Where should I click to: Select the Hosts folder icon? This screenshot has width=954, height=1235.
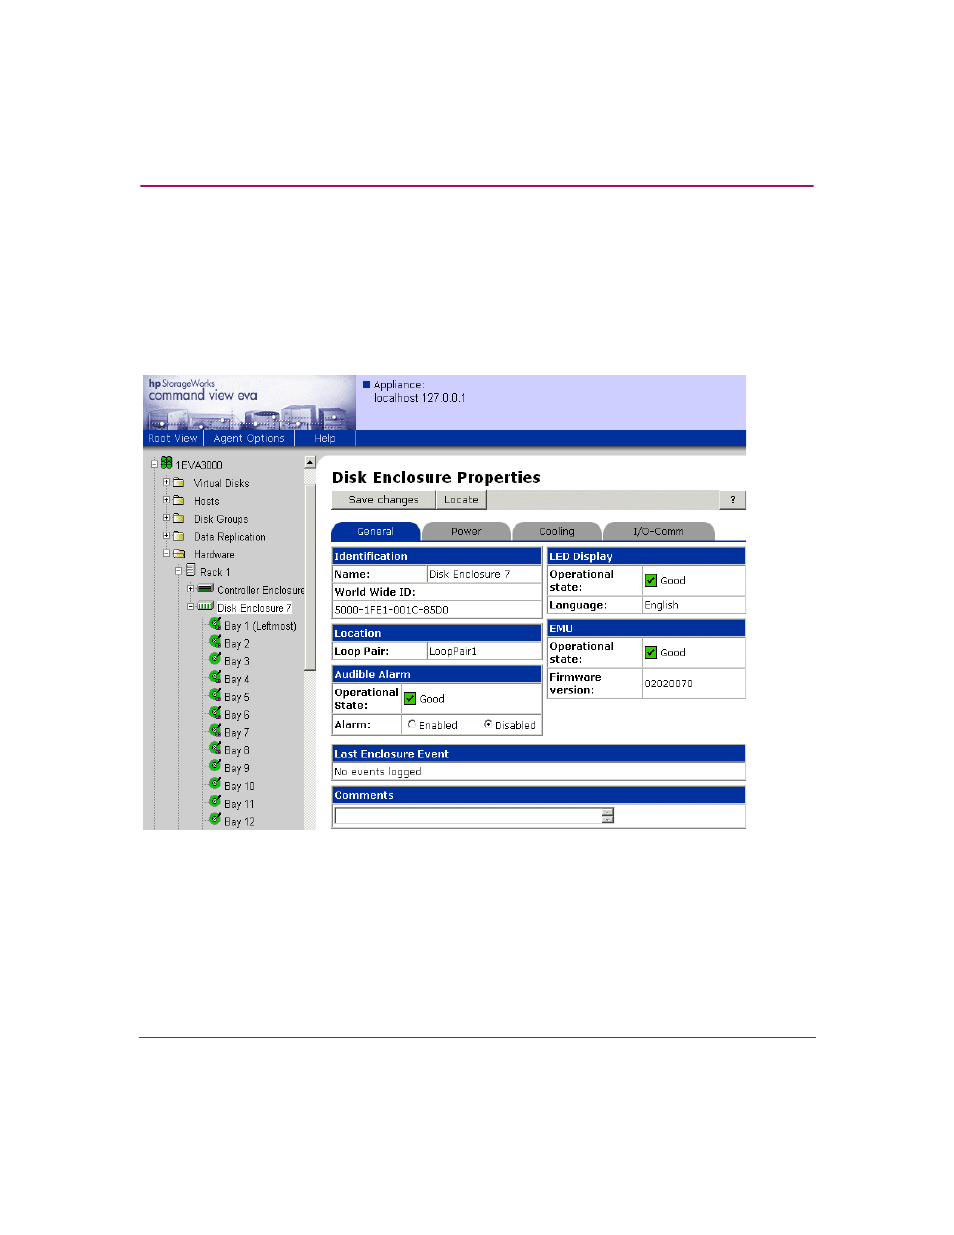click(179, 500)
